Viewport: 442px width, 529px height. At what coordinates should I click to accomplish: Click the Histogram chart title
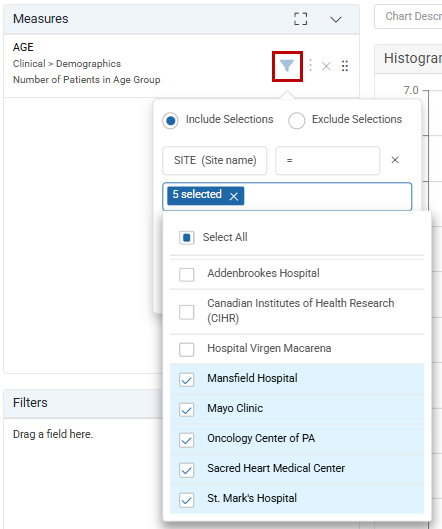413,58
